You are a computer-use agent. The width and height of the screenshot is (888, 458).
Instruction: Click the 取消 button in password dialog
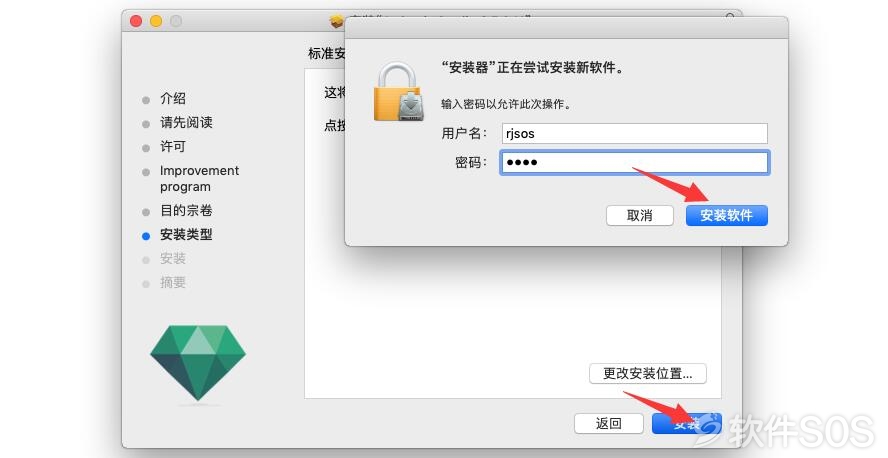pos(640,216)
